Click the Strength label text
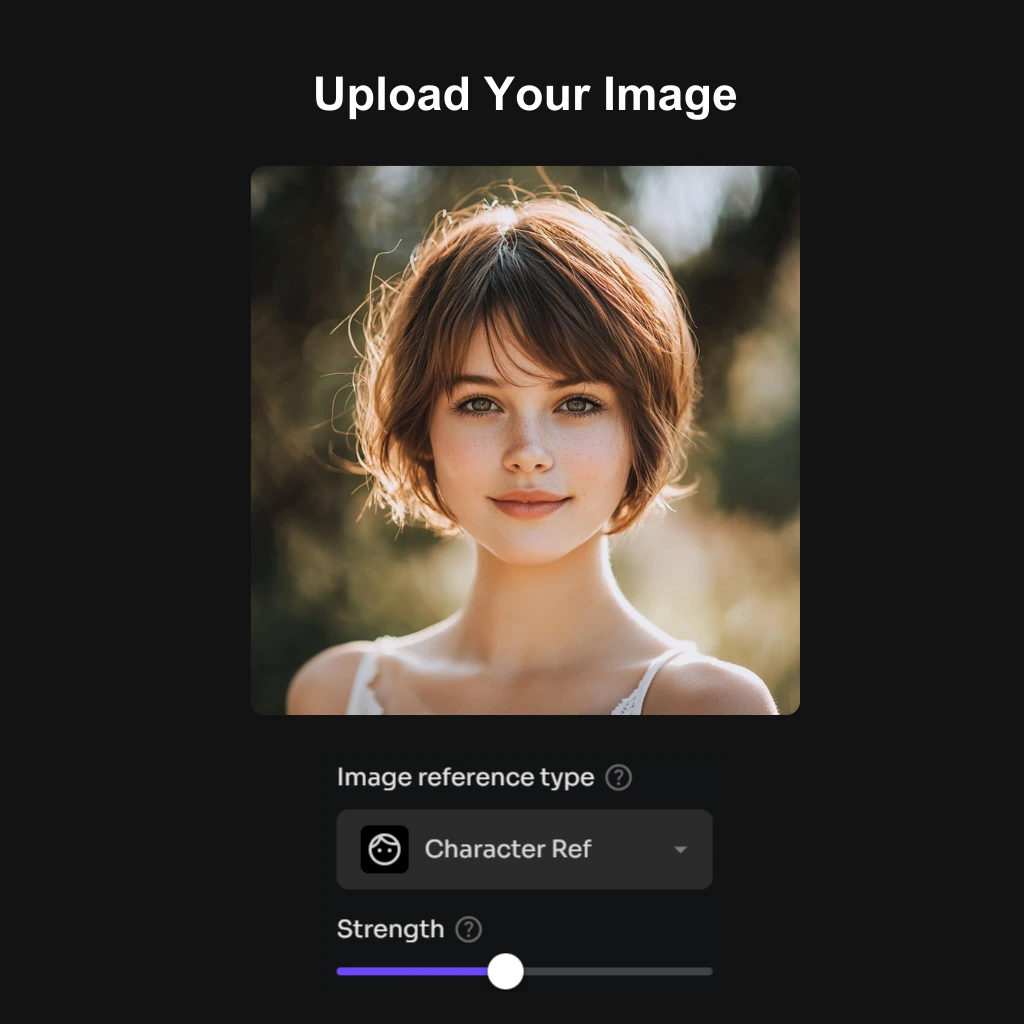Screen dimensions: 1024x1024 click(x=390, y=929)
